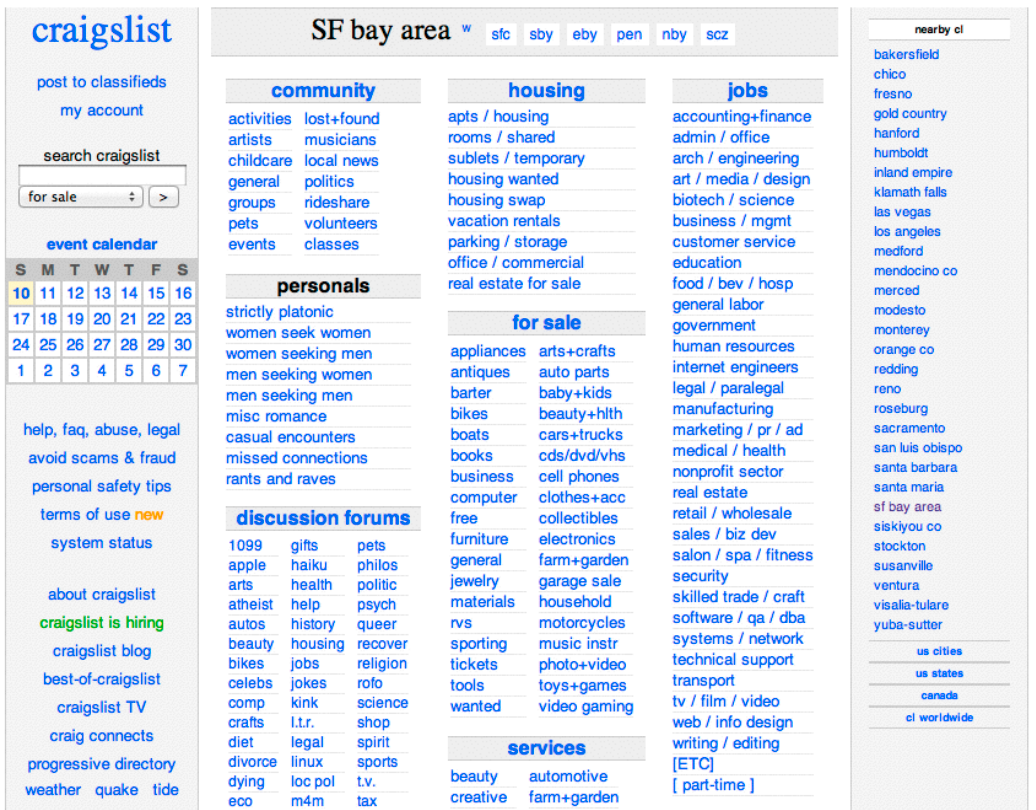Viewport: 1036px width, 810px height.
Task: Open the craigslist logo homepage link
Action: (x=102, y=30)
